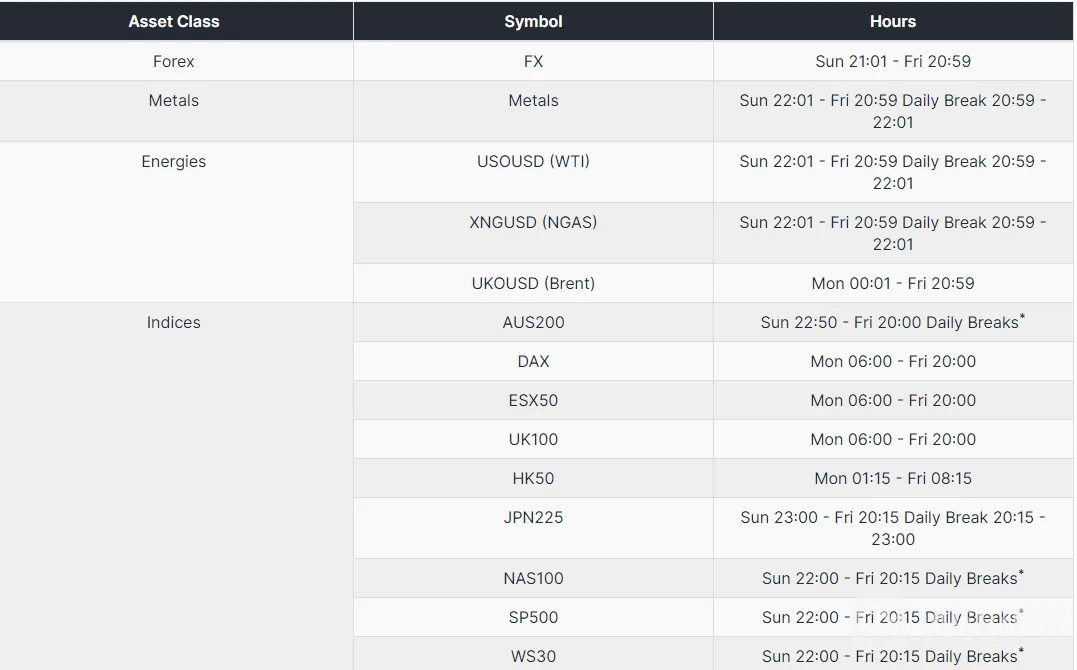Click the DAX symbol cell
1077x670 pixels.
533,361
